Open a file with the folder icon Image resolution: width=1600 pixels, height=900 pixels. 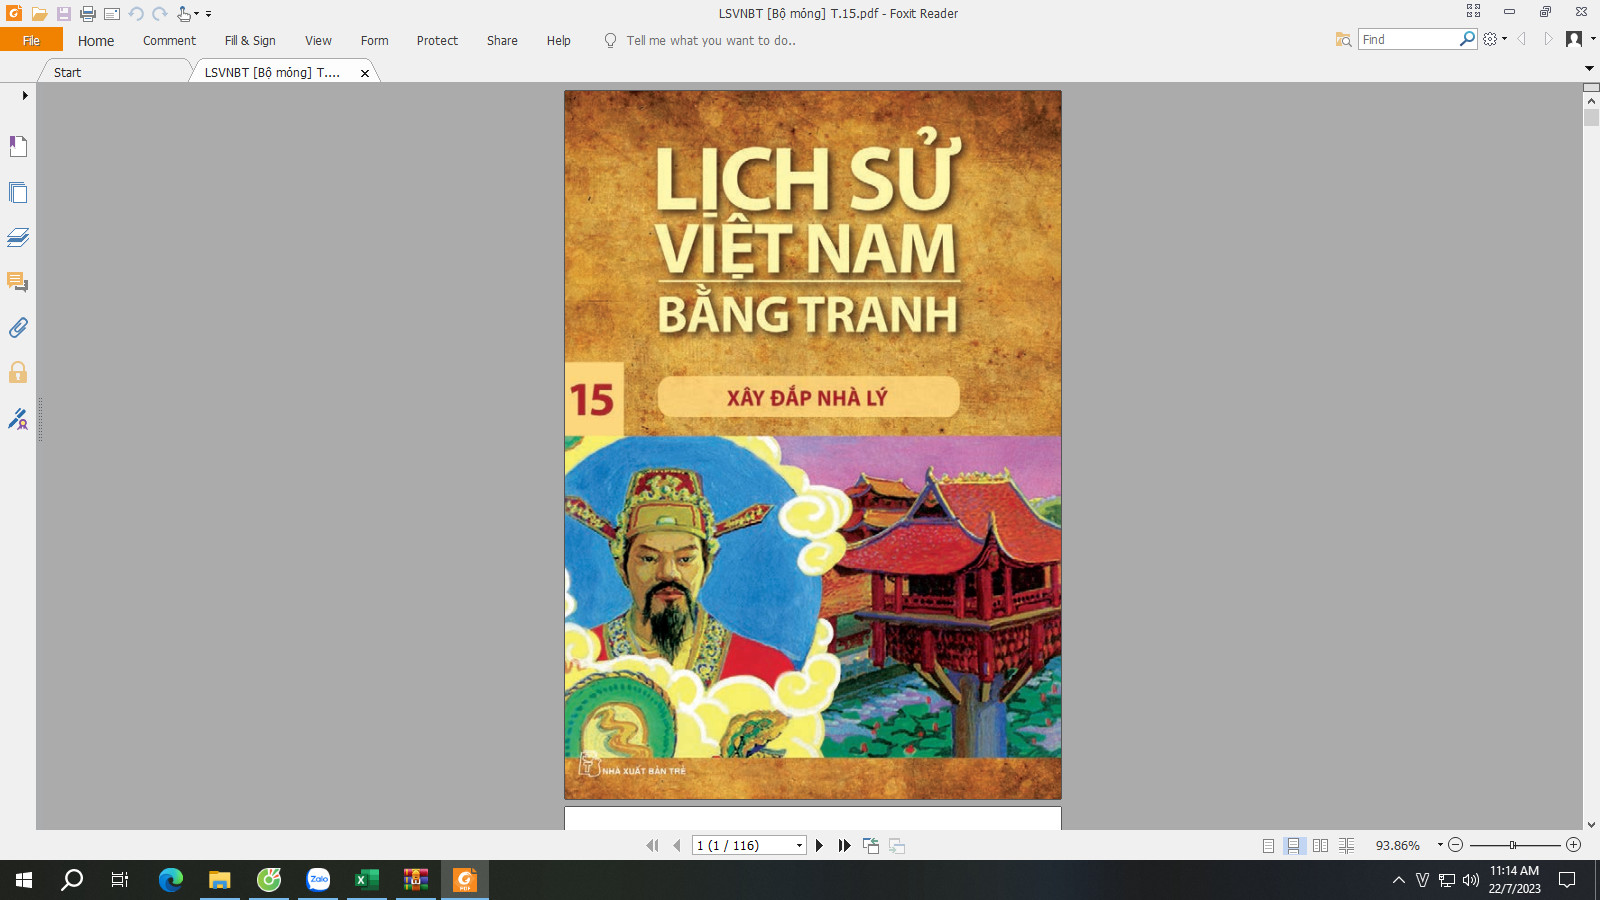(39, 14)
